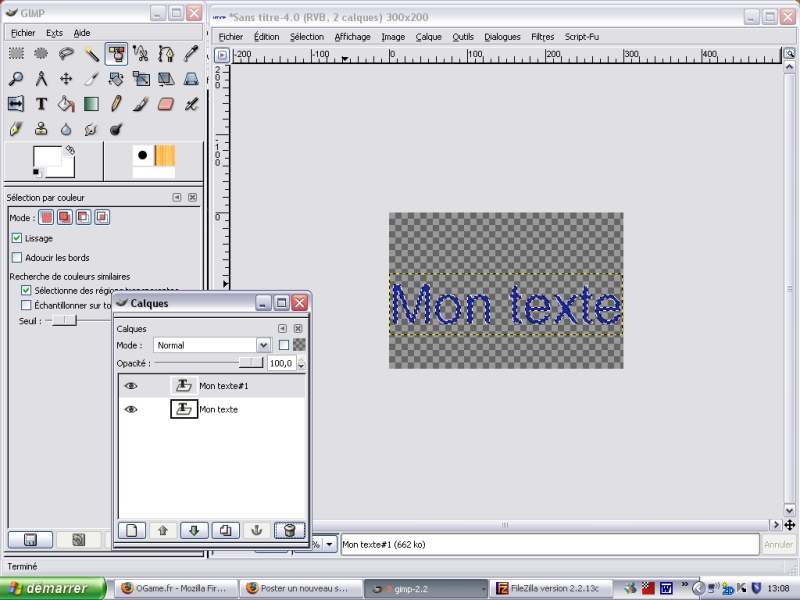Select the Scale tool
The height and width of the screenshot is (600, 800).
(x=141, y=79)
